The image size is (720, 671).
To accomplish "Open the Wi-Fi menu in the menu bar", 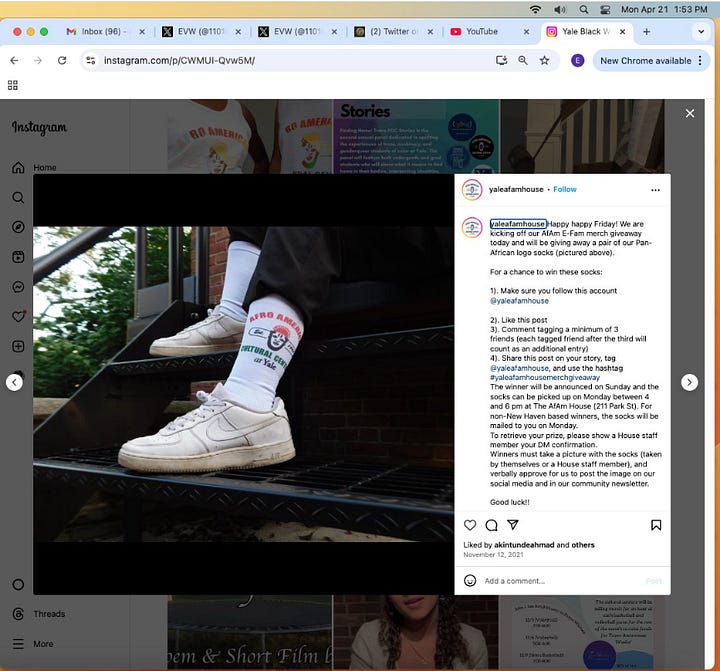I will [x=535, y=9].
